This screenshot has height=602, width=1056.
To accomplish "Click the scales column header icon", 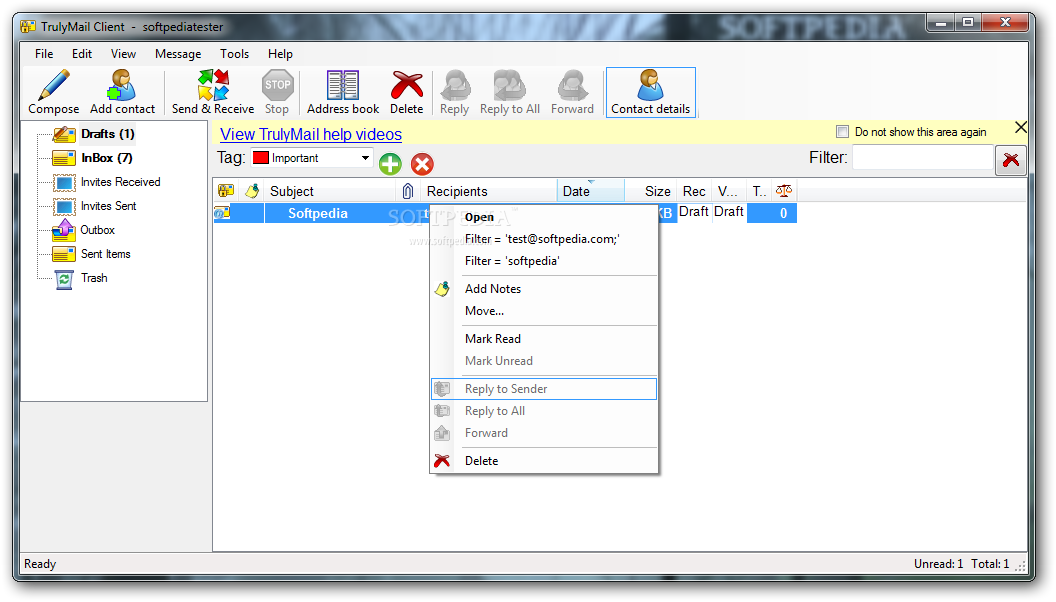I will coord(783,191).
